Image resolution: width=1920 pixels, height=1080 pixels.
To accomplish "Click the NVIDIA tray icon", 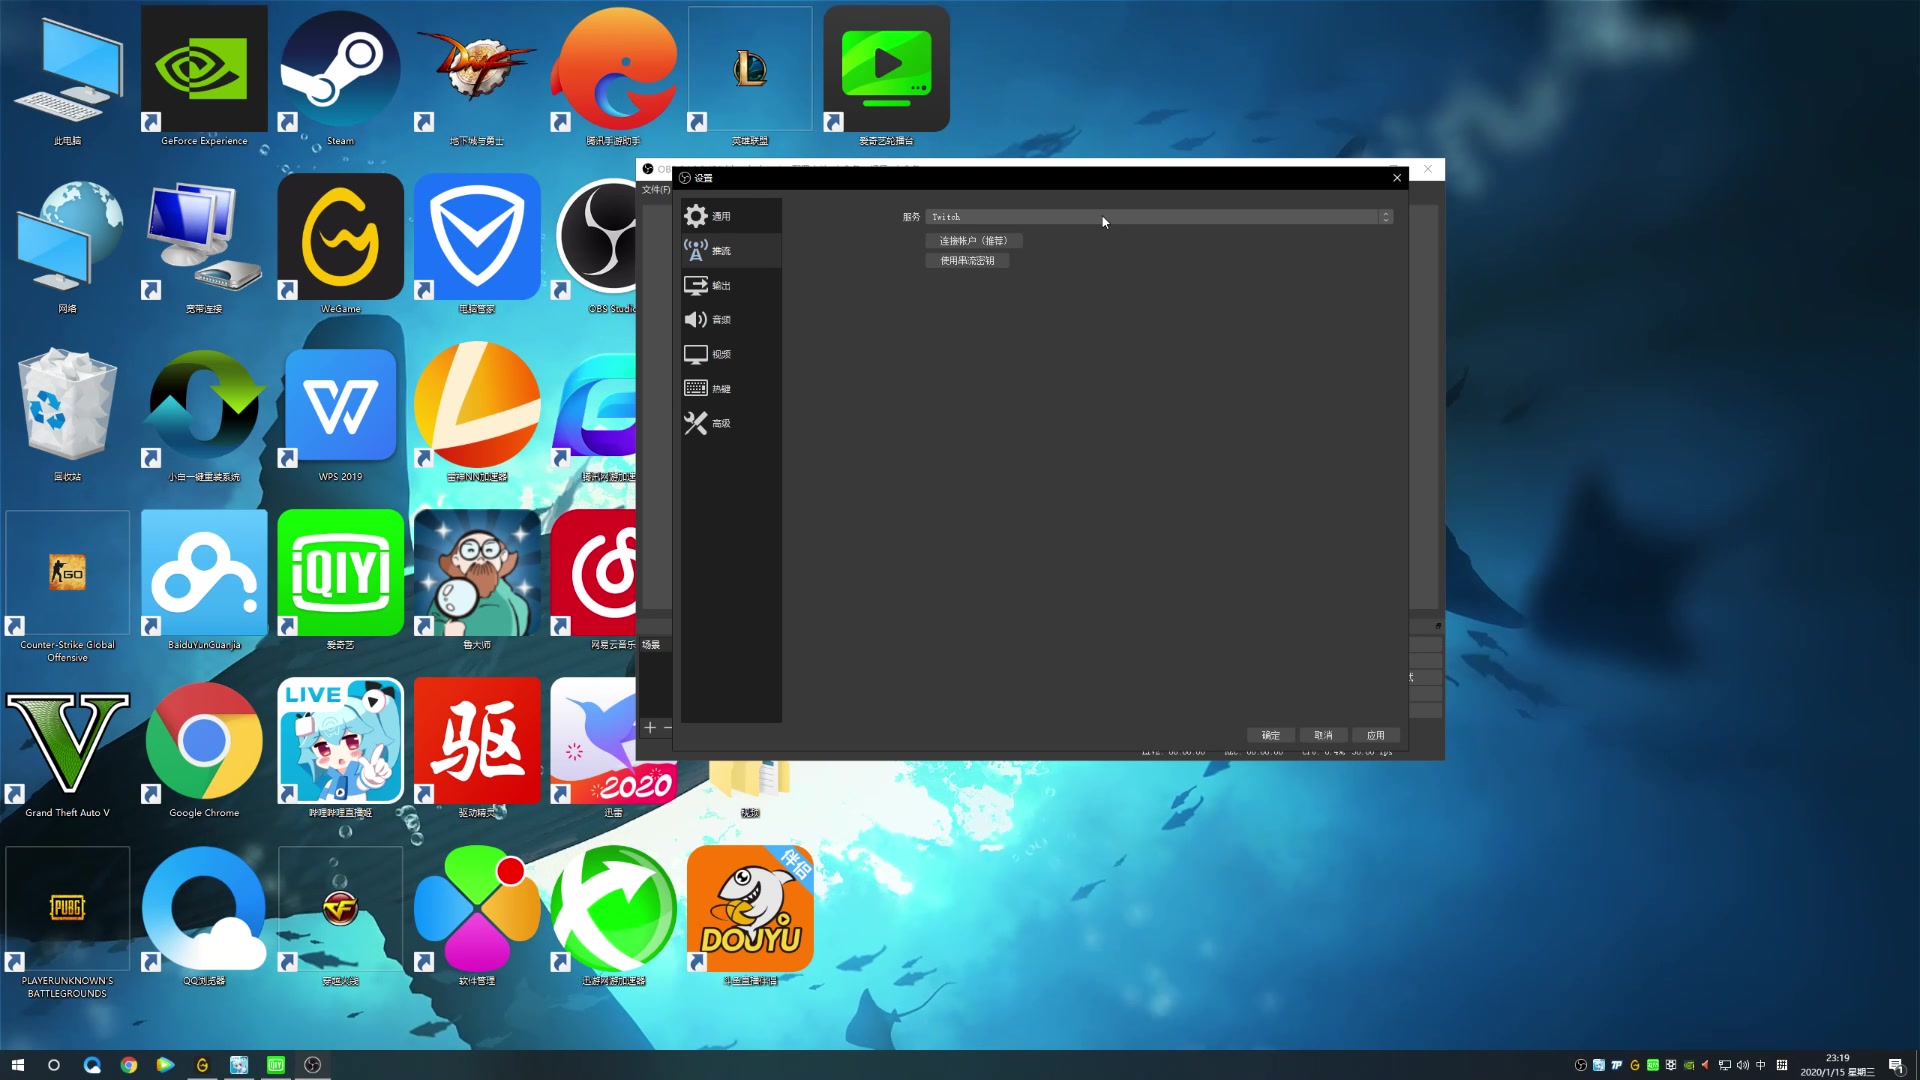I will (1689, 1065).
